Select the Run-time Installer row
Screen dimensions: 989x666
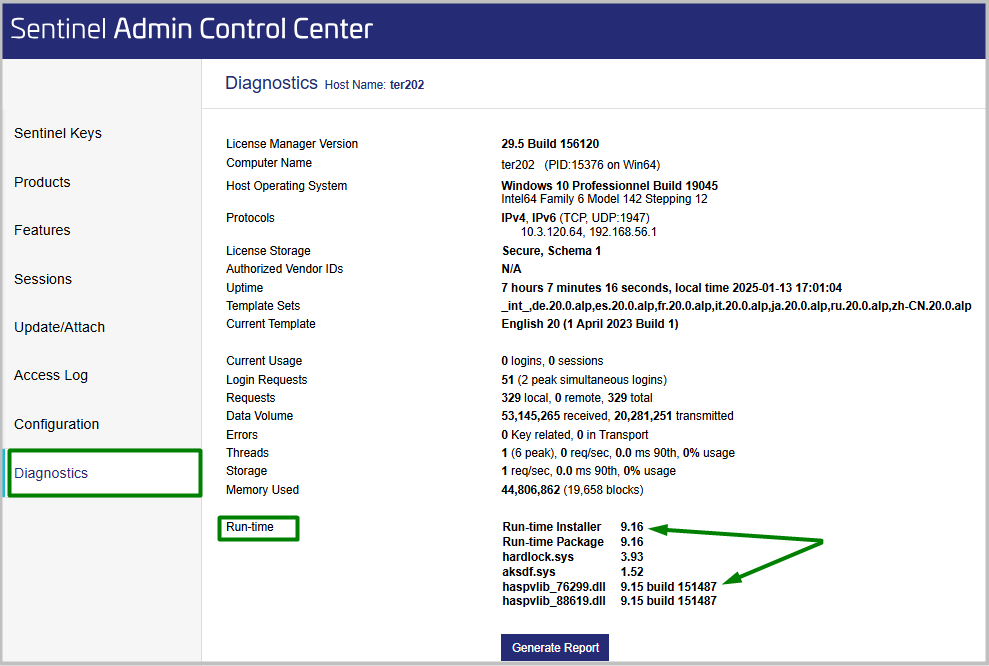[573, 527]
